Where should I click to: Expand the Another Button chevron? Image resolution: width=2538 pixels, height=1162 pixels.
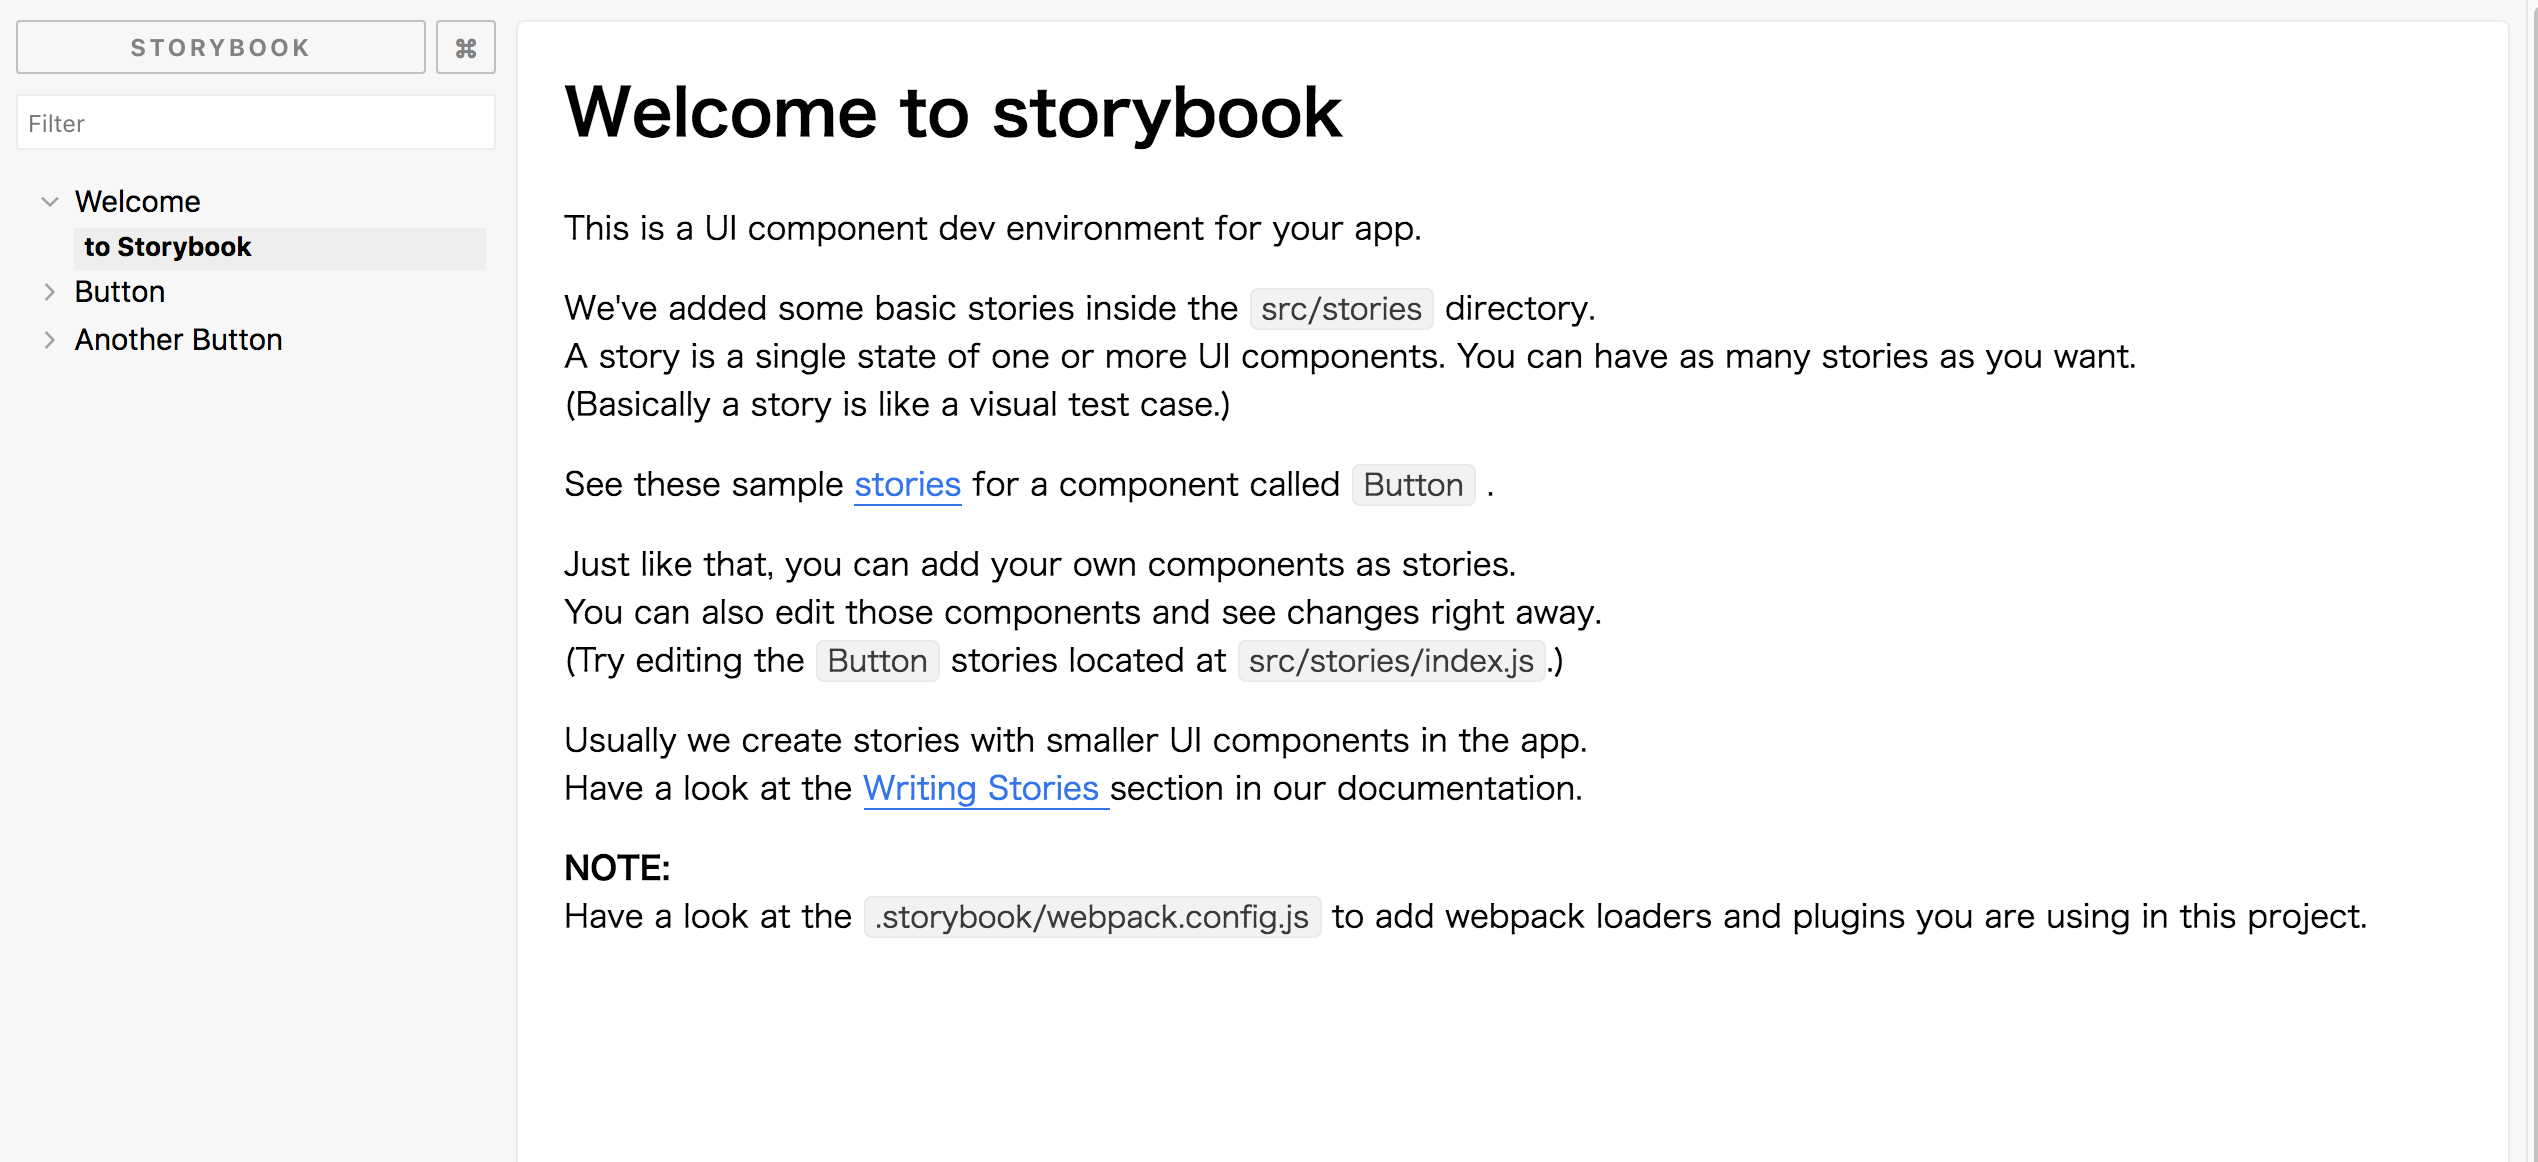pyautogui.click(x=49, y=340)
